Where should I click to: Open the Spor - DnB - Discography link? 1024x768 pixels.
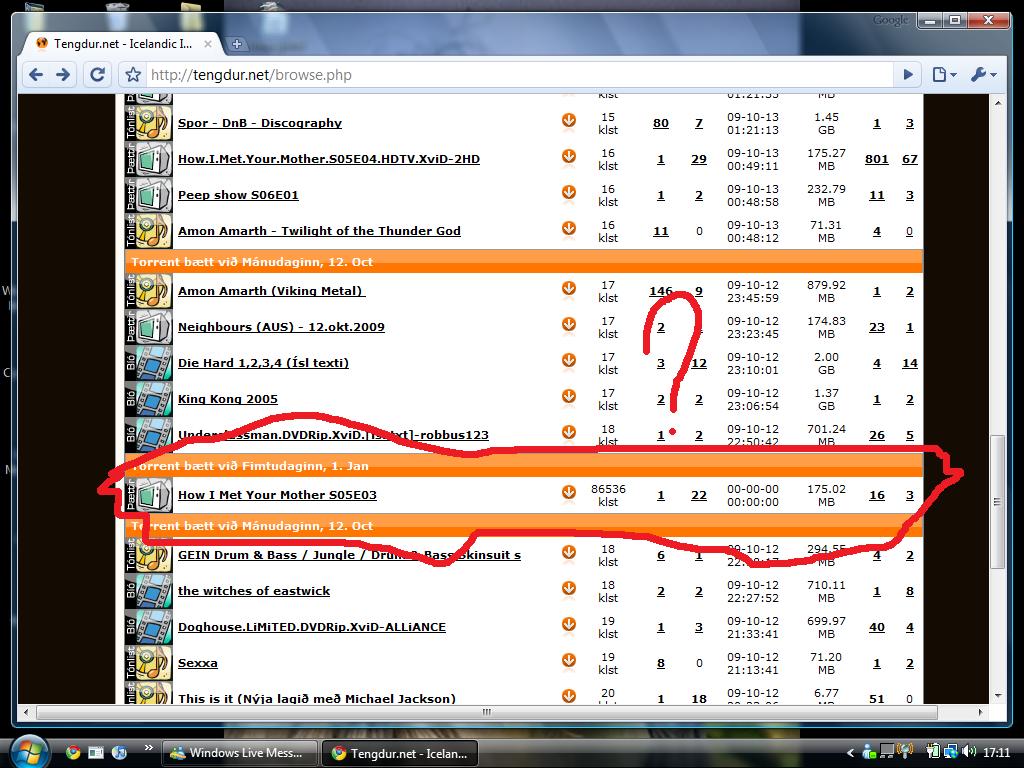pos(260,123)
